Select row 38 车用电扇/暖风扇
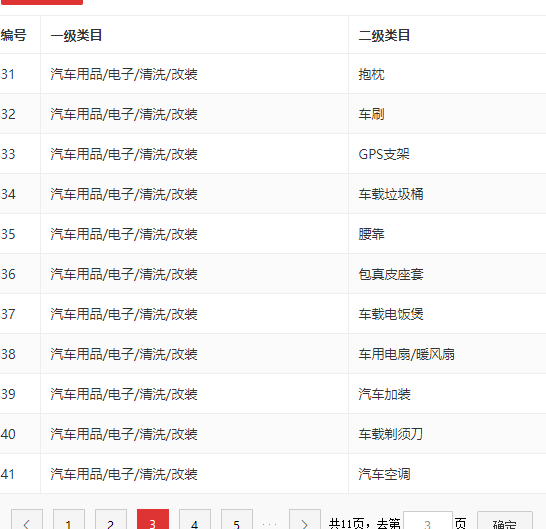546x529 pixels. [273, 354]
